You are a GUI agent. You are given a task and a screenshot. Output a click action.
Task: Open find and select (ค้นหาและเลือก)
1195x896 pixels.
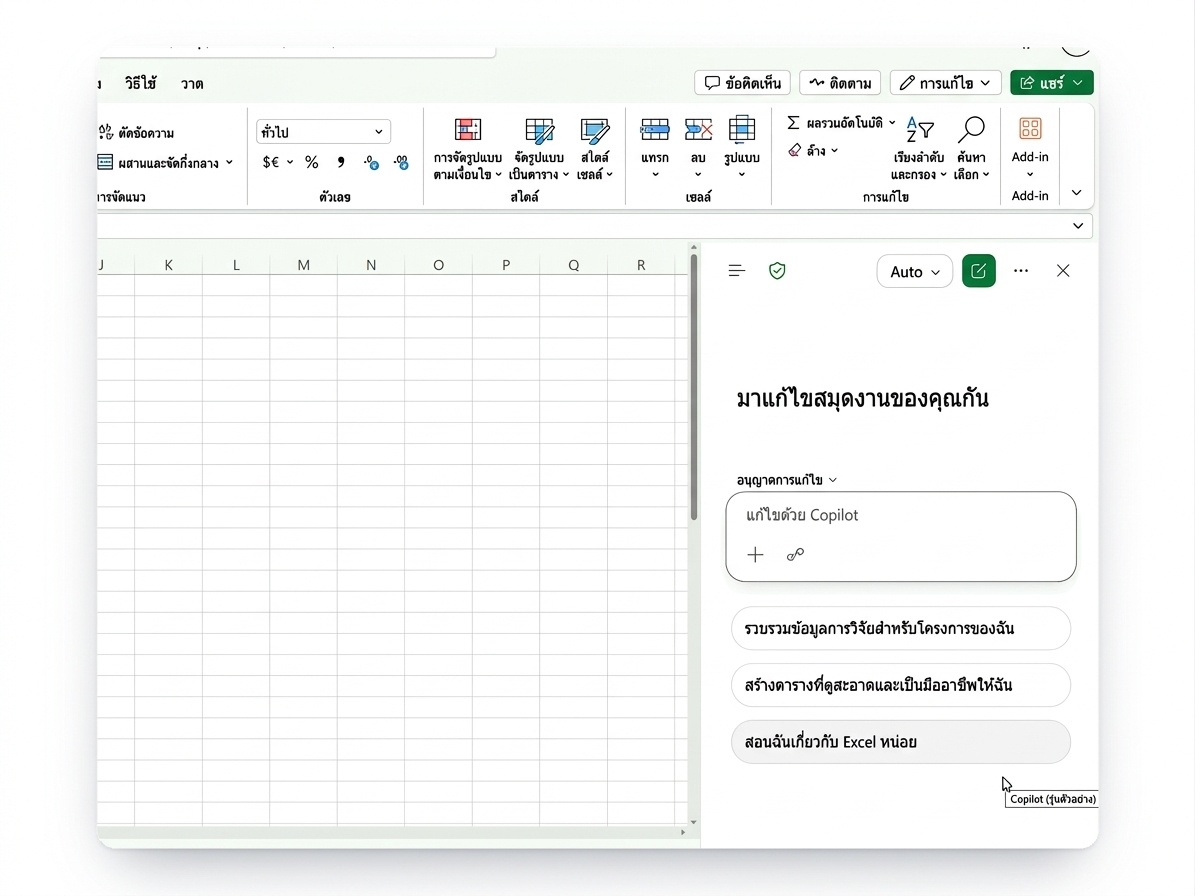tap(972, 149)
